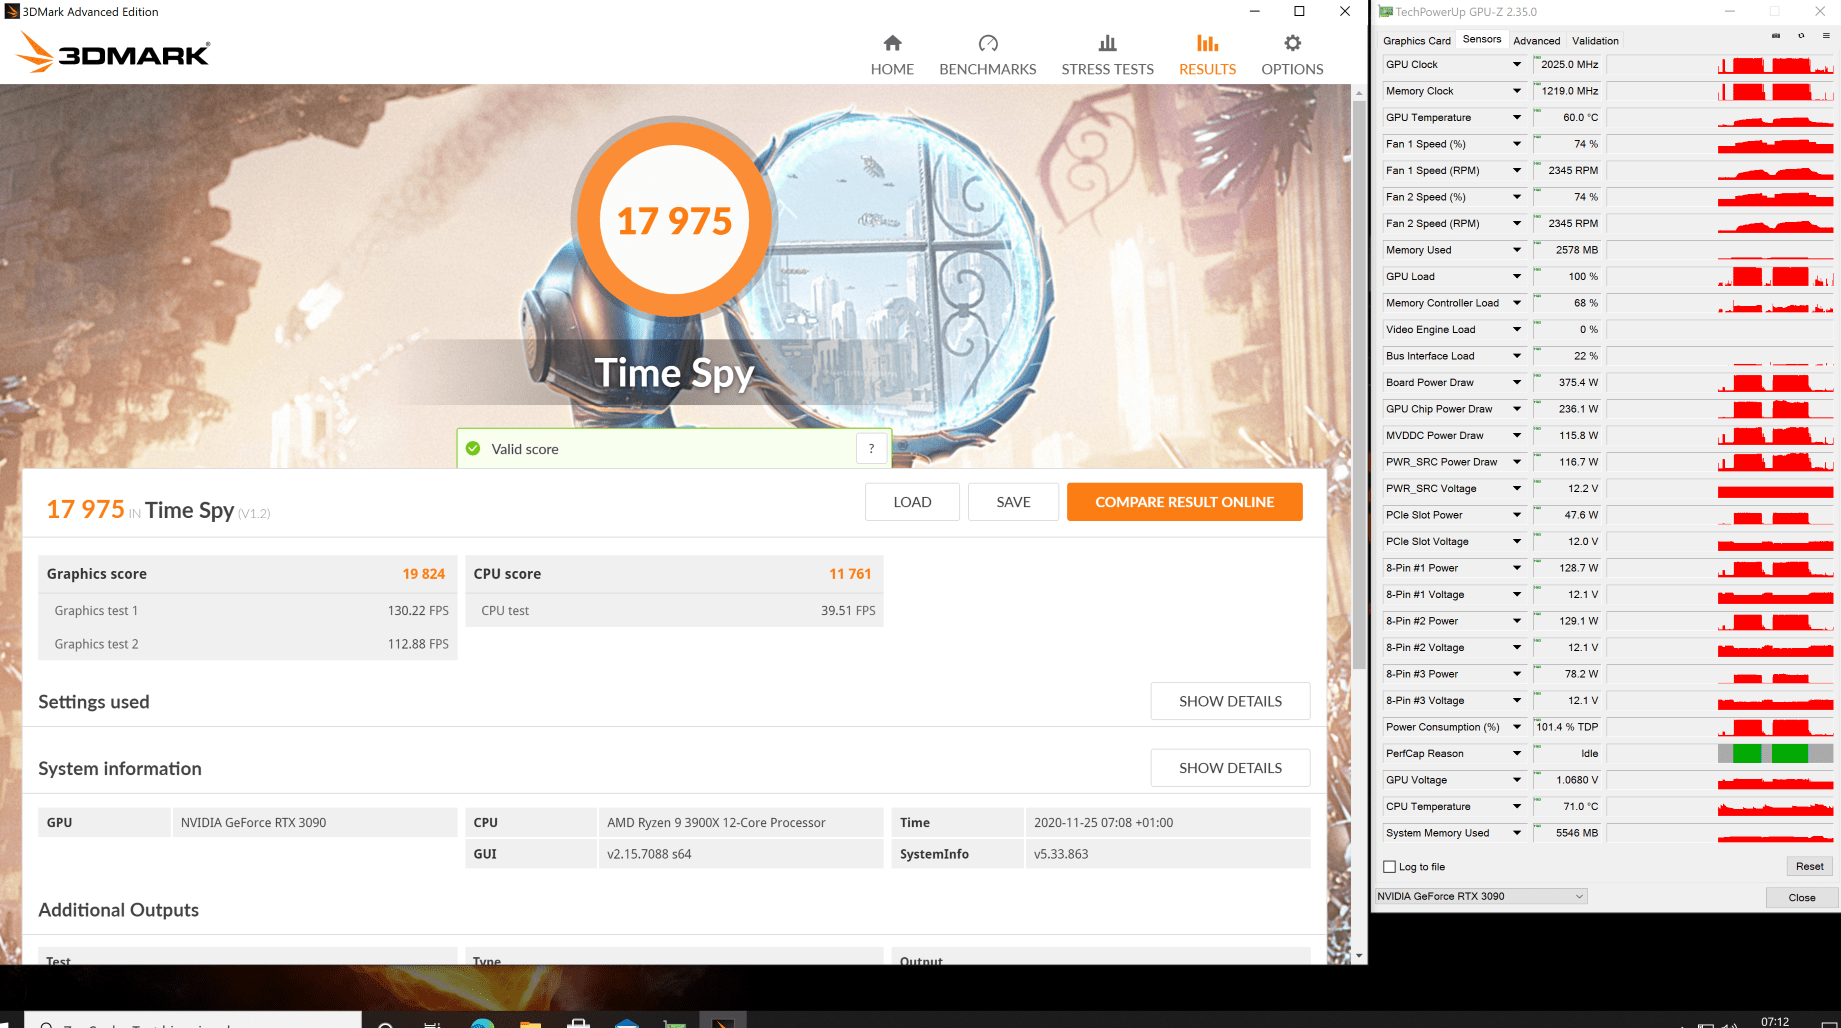
Task: Click the LOAD button
Action: click(x=912, y=502)
